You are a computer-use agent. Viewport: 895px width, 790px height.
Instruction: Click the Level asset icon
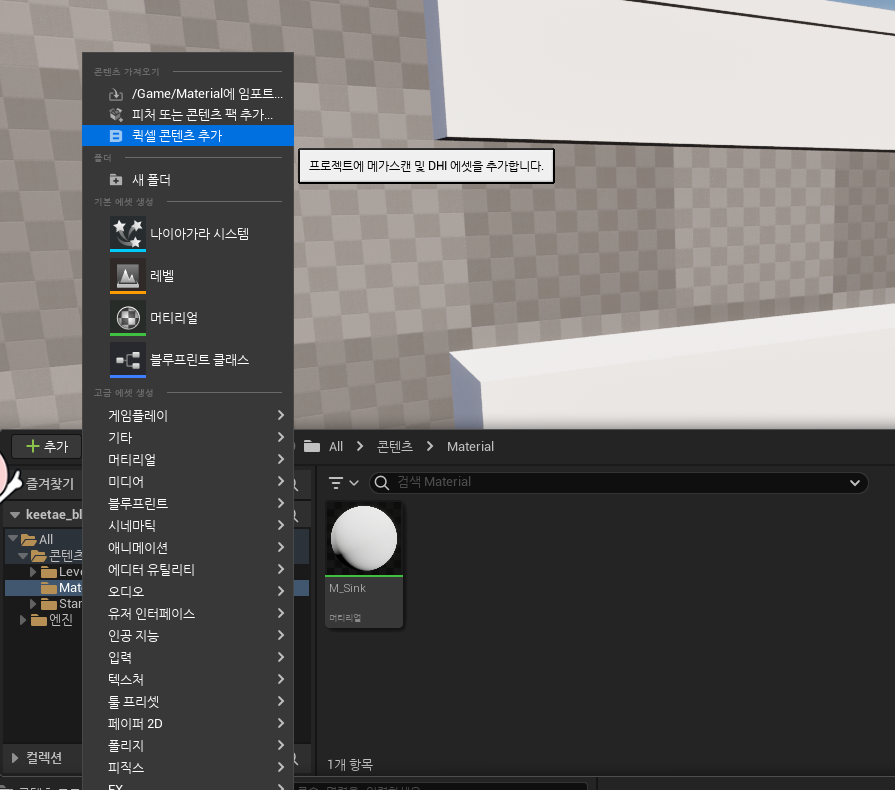click(x=128, y=276)
